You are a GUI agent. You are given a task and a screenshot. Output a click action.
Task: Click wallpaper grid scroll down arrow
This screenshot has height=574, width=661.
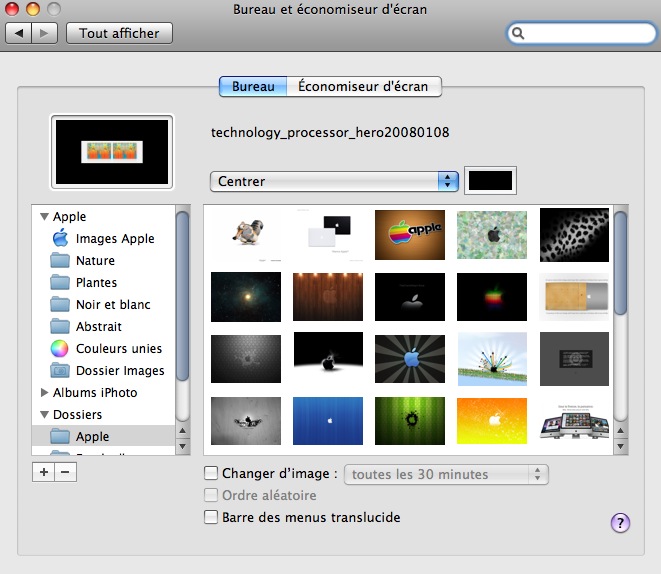pyautogui.click(x=621, y=446)
